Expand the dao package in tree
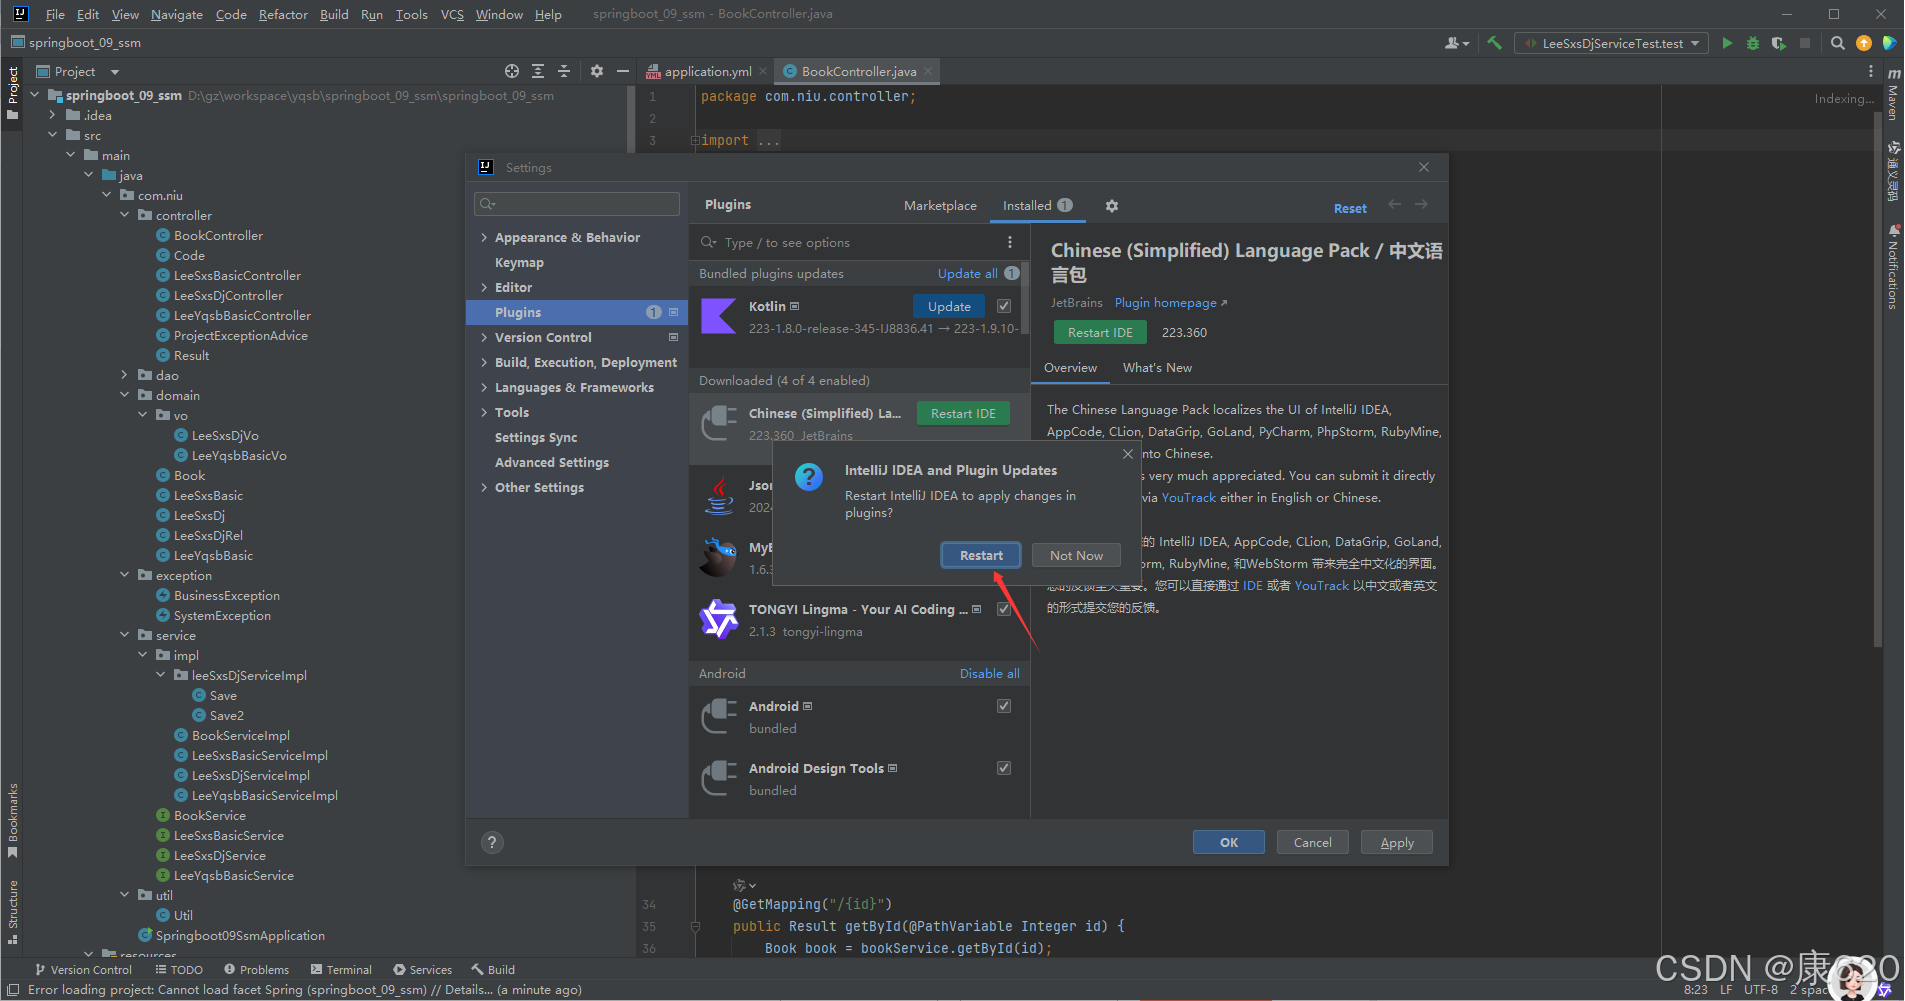Screen dimensions: 1905x1001 125,375
